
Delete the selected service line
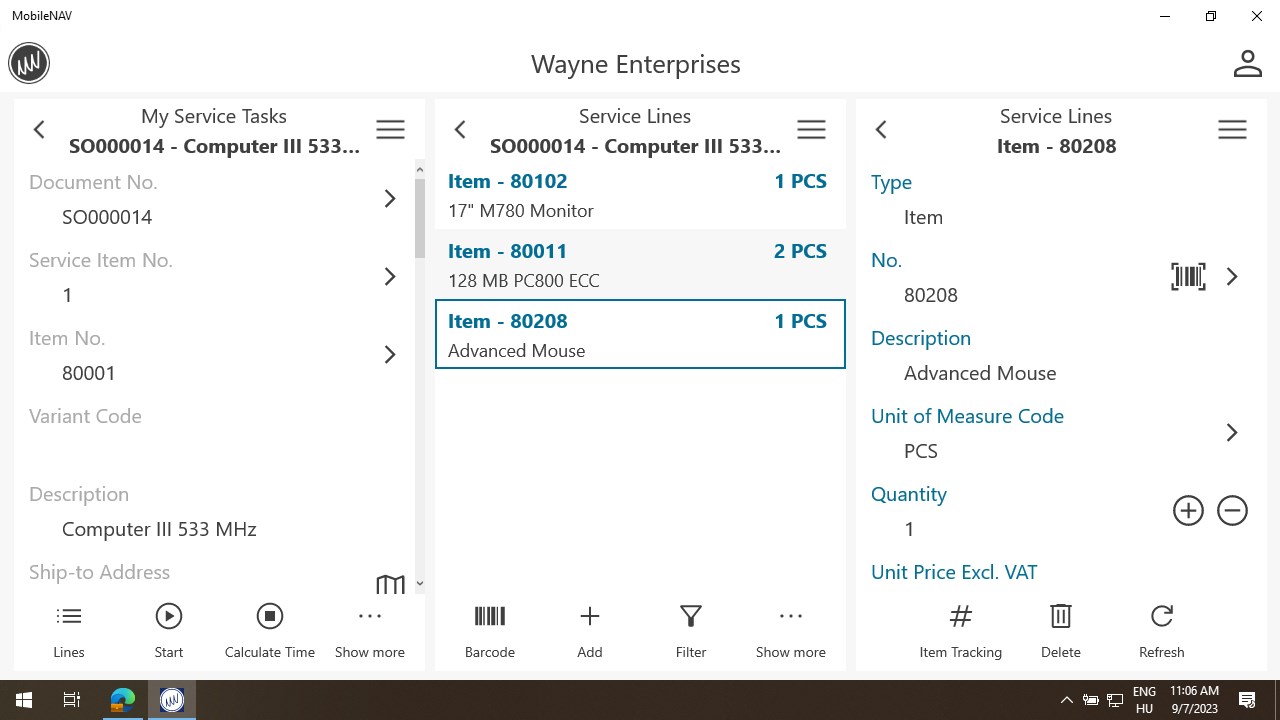[x=1061, y=632]
